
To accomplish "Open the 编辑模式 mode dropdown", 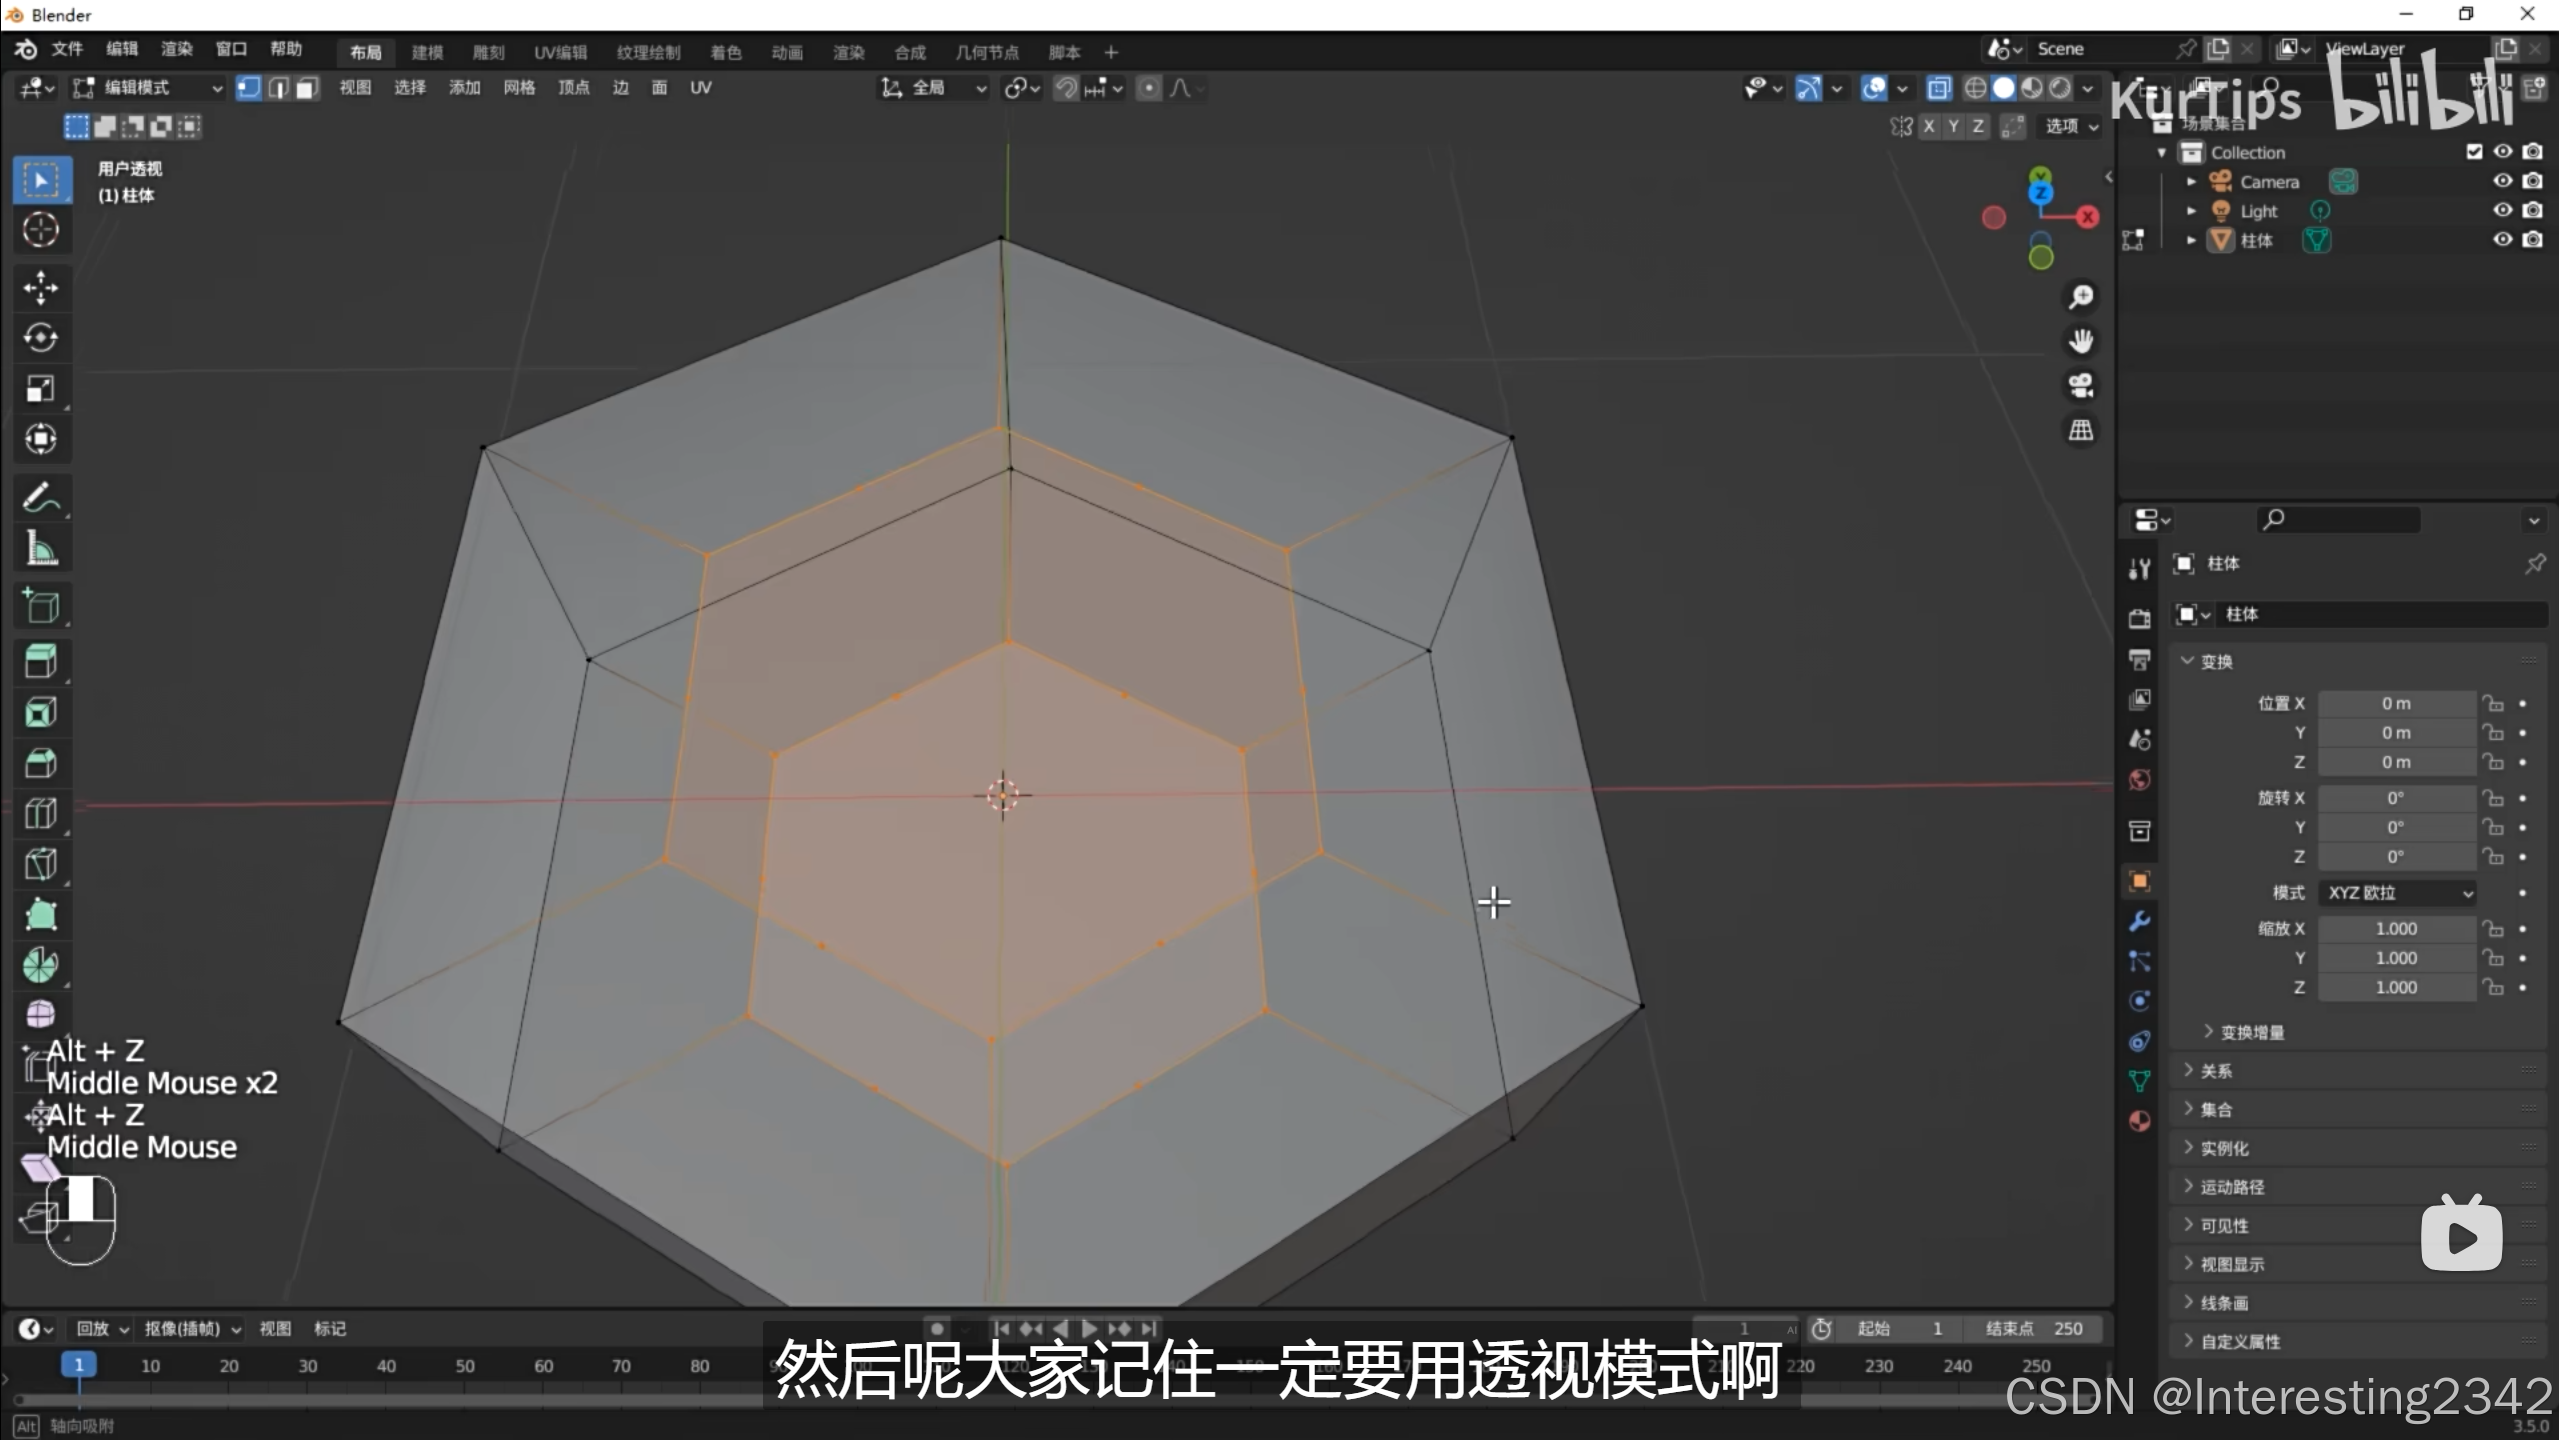I will click(x=148, y=88).
